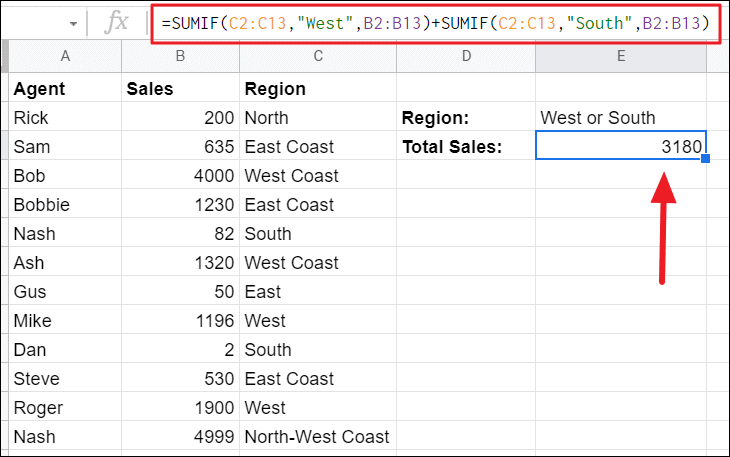Click the Total Sales result cell 3180
The height and width of the screenshot is (457, 730).
(x=620, y=147)
